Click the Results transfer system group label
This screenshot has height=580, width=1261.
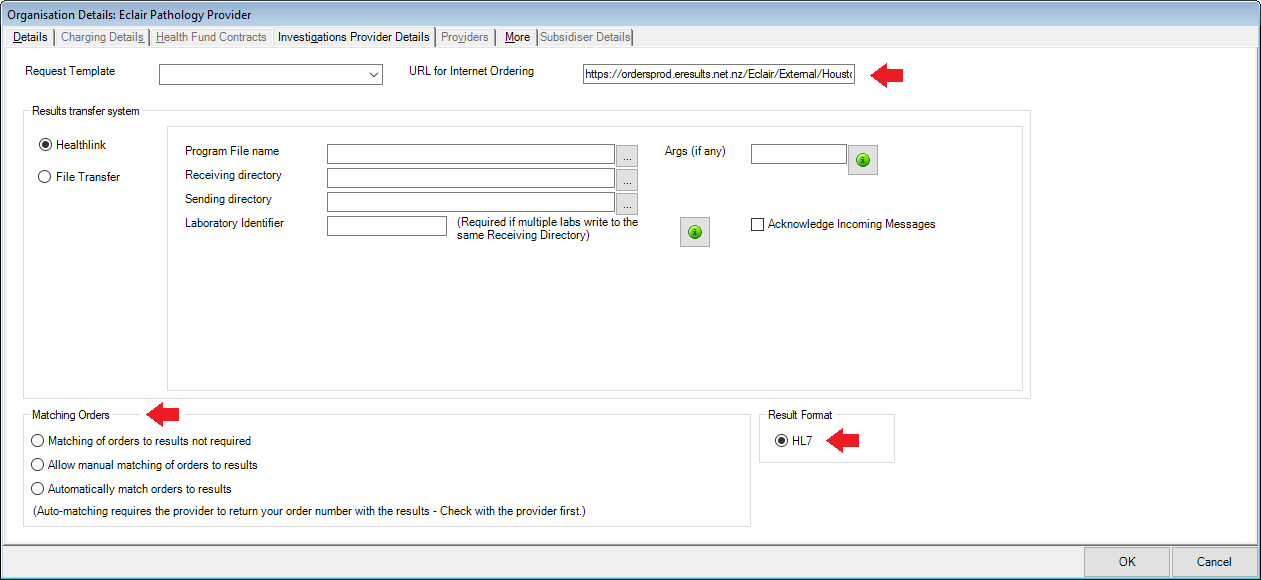(x=86, y=111)
